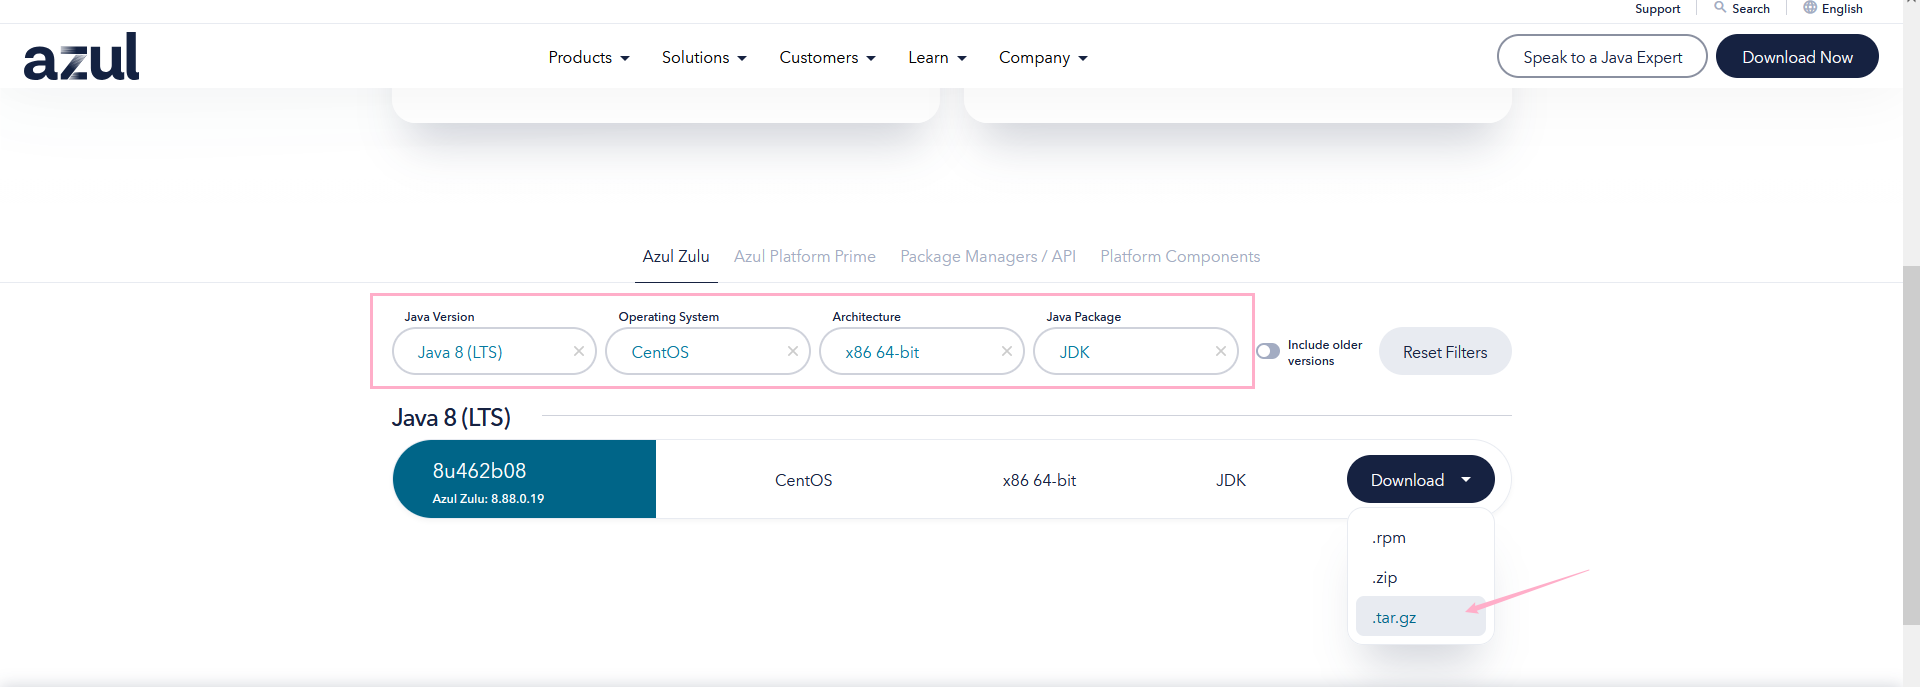1920x687 pixels.
Task: Switch to the Azul Zulu tab
Action: [x=676, y=257]
